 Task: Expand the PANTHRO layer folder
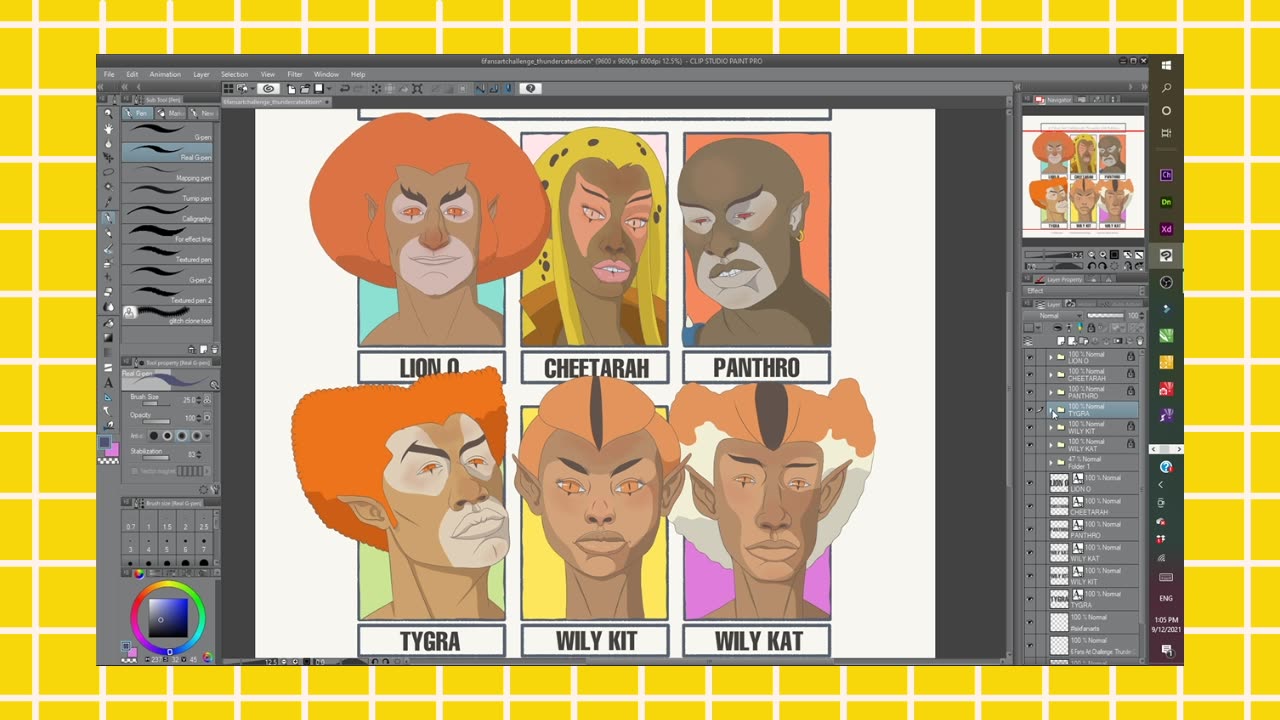click(x=1051, y=393)
